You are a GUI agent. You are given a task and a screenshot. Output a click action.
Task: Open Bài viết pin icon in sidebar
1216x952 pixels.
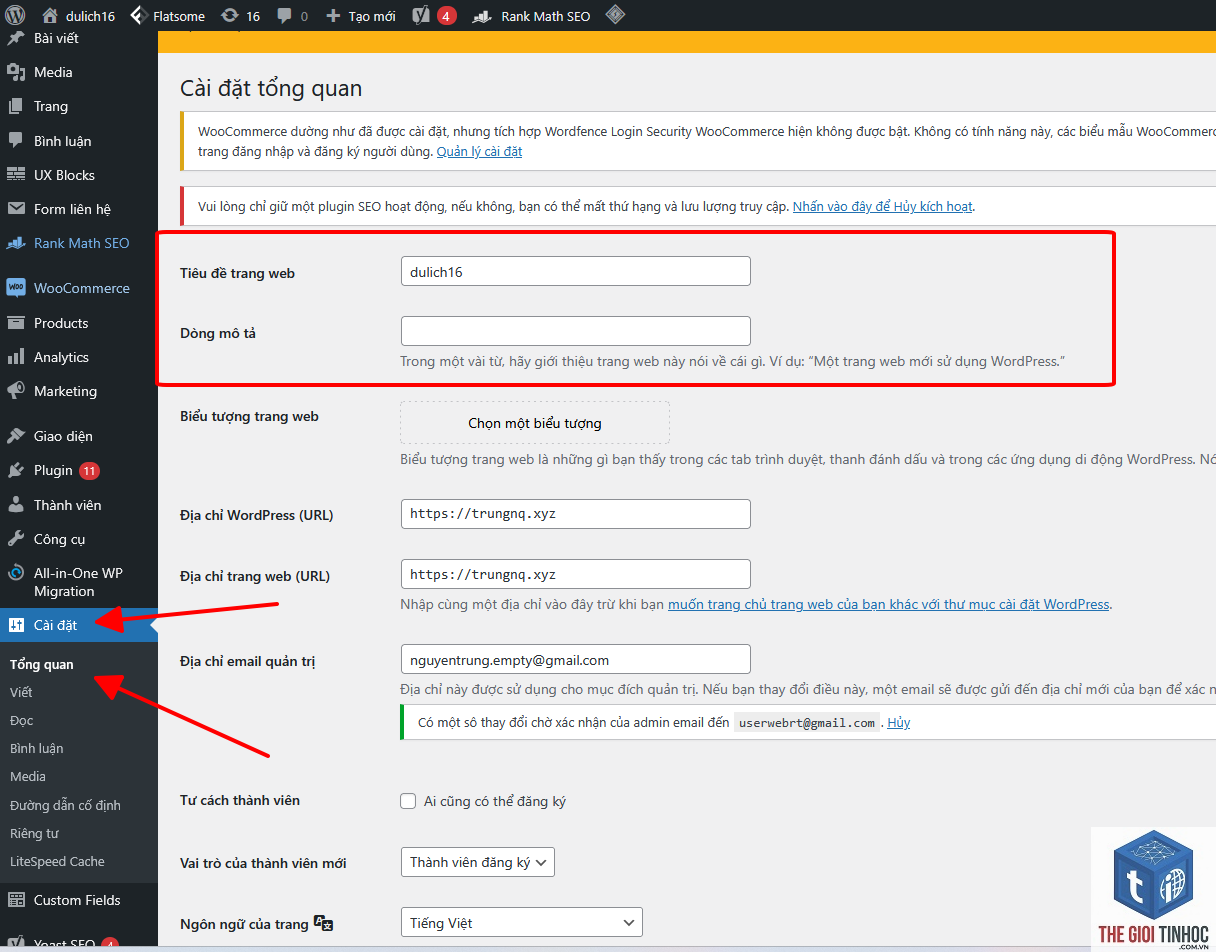(x=15, y=39)
